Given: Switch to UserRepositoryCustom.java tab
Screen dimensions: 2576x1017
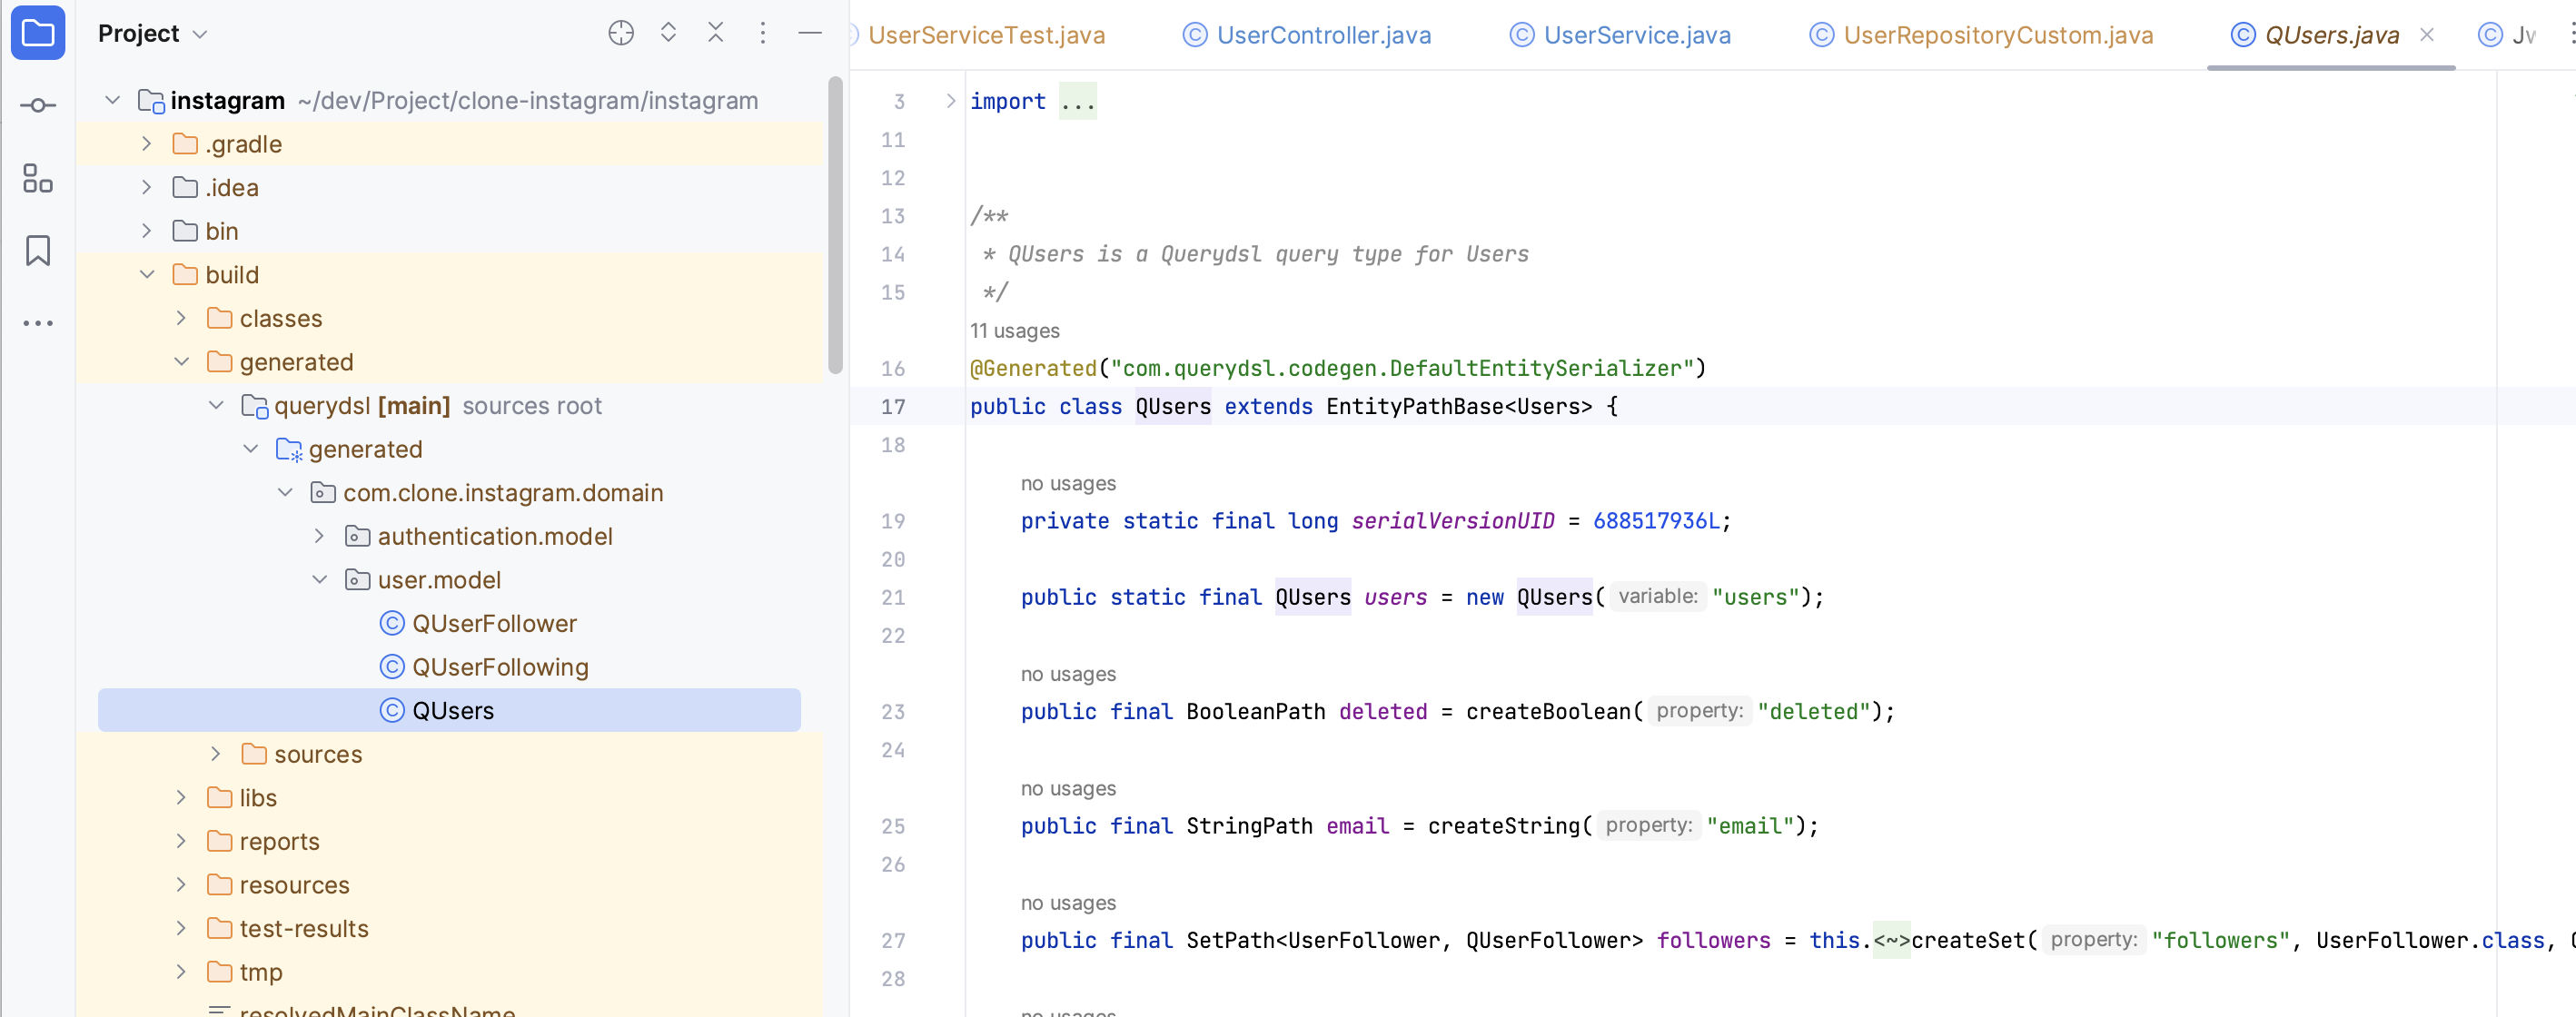Looking at the screenshot, I should point(1997,35).
